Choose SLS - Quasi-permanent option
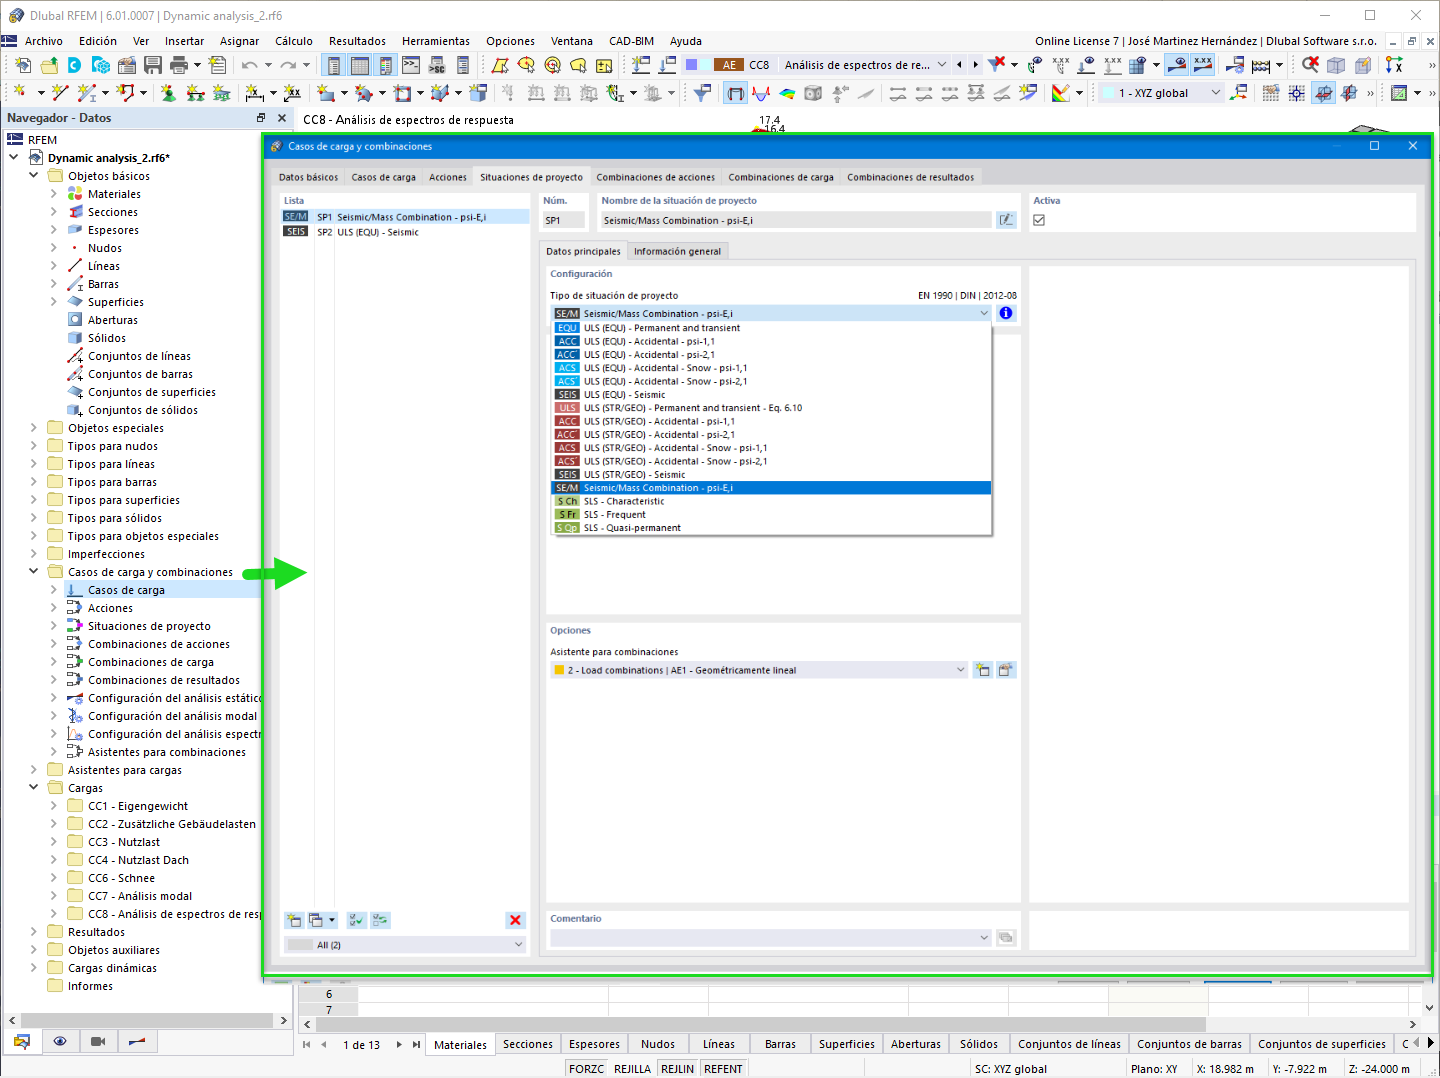 771,528
